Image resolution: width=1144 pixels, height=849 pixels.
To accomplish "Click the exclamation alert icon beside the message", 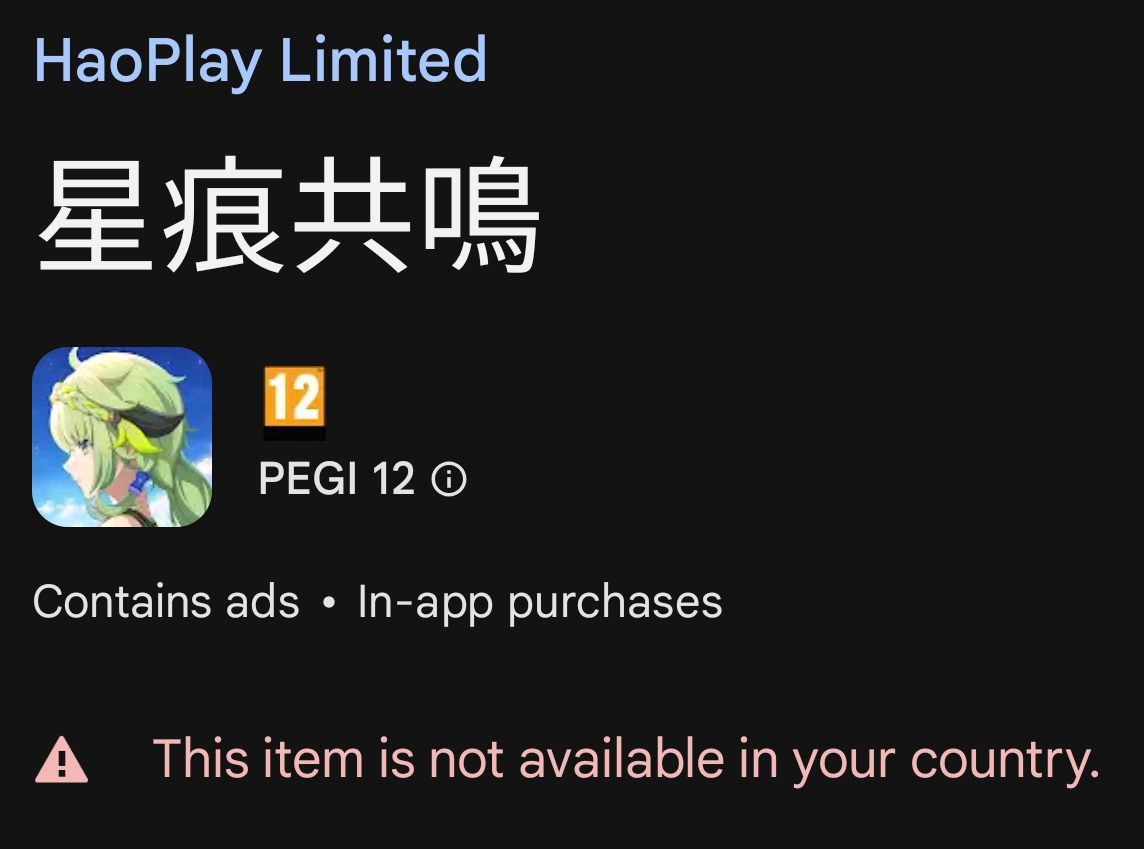I will click(x=61, y=760).
